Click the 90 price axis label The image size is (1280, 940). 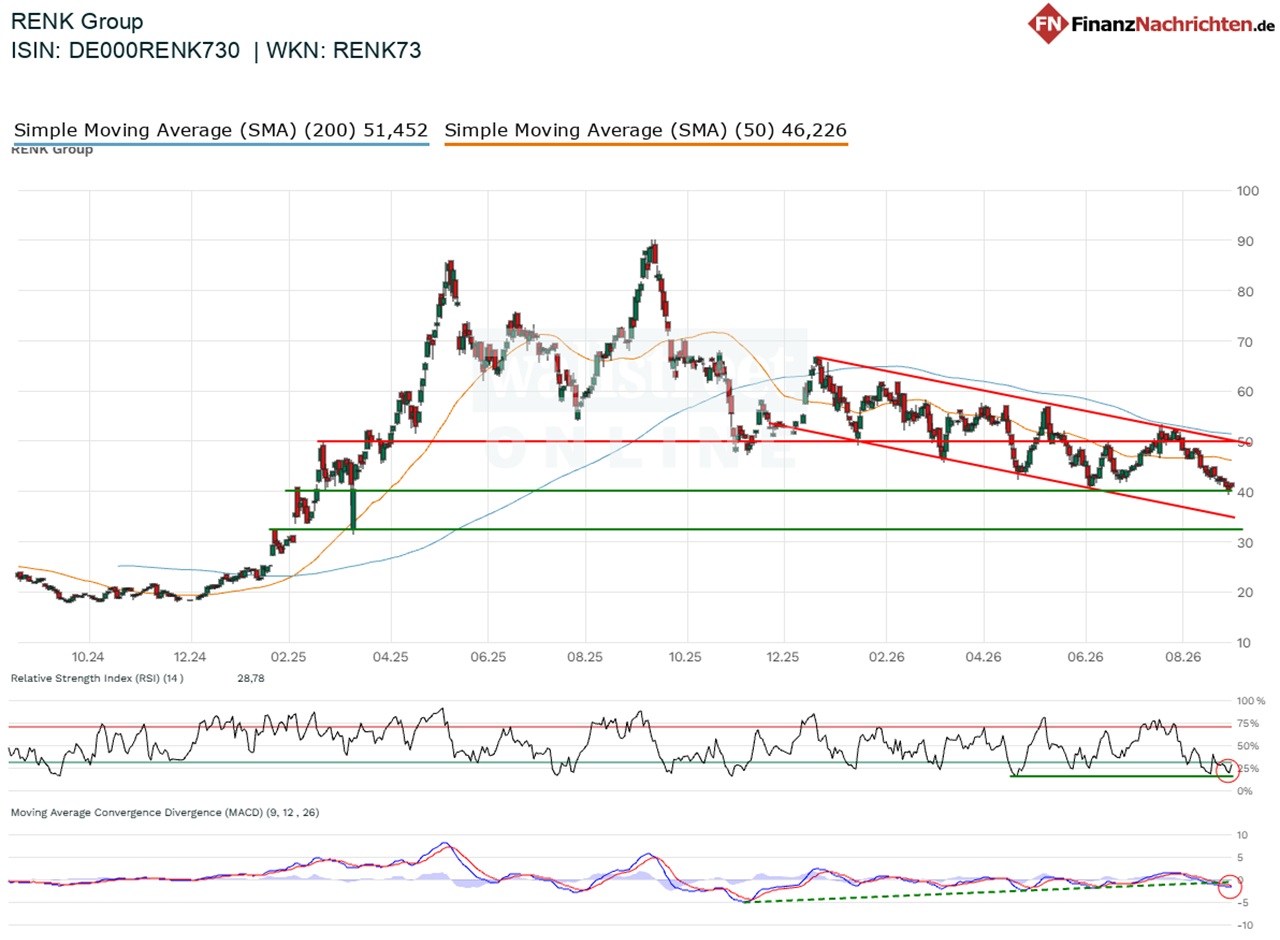1243,241
